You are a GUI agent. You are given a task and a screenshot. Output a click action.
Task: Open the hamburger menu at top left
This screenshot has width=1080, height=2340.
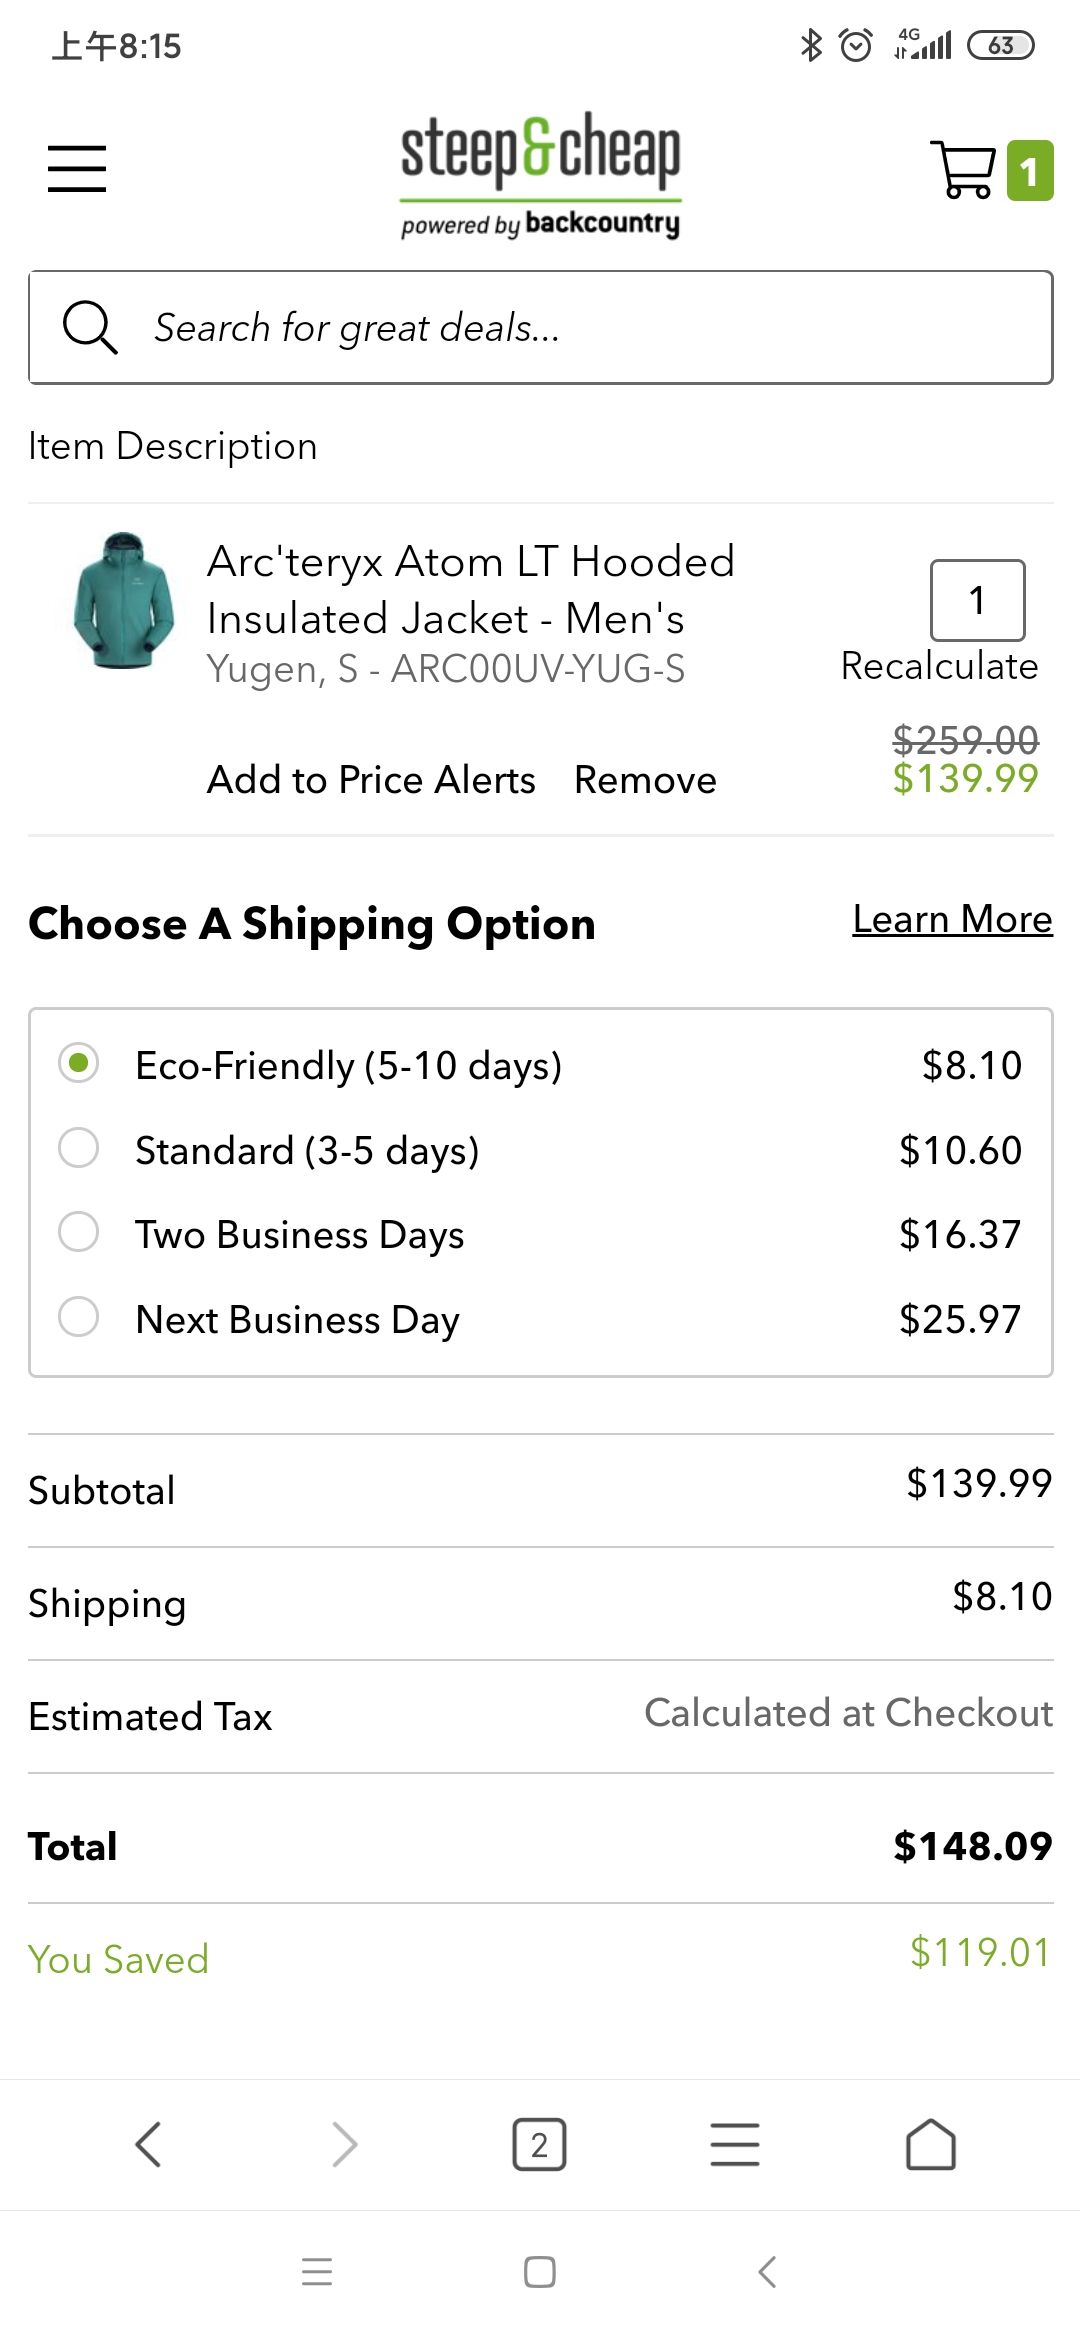(x=77, y=168)
